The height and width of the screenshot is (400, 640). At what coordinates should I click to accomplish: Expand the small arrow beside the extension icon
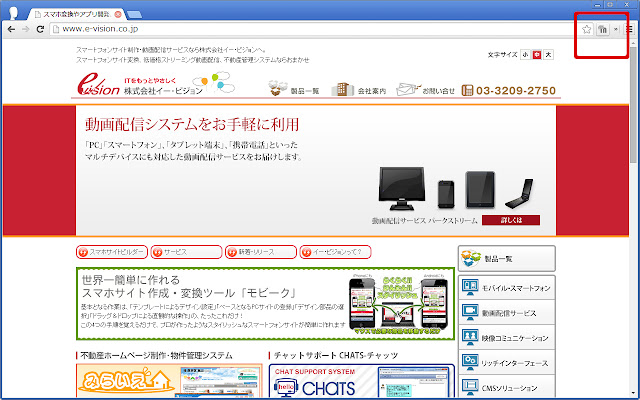click(616, 29)
